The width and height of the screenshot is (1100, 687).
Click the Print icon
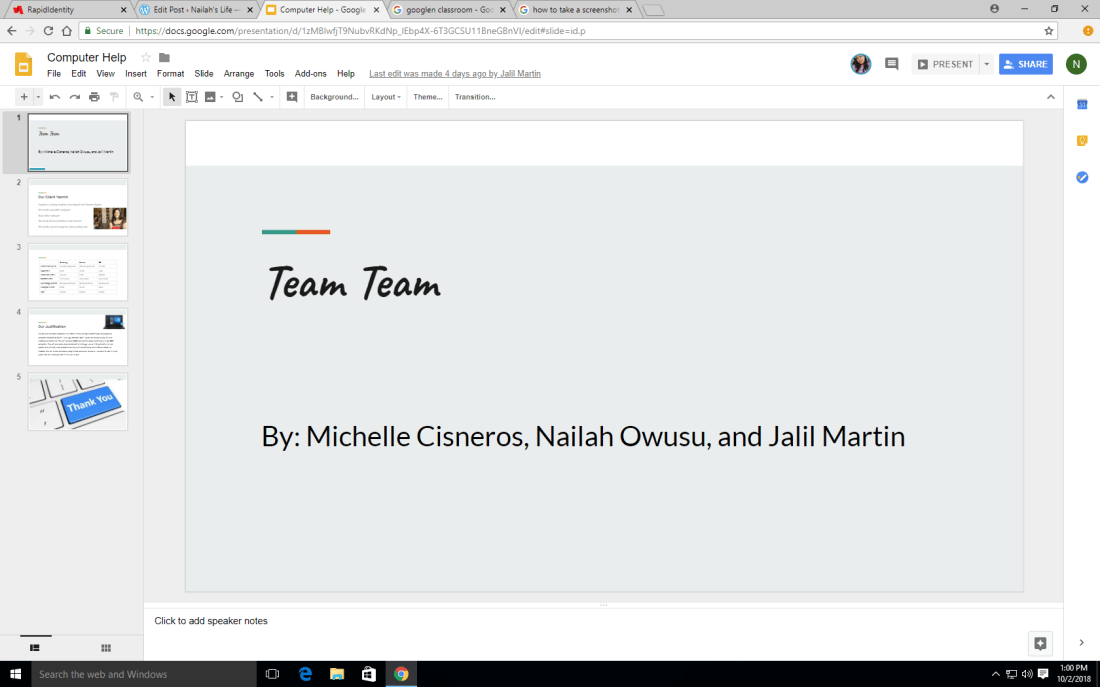tap(94, 97)
